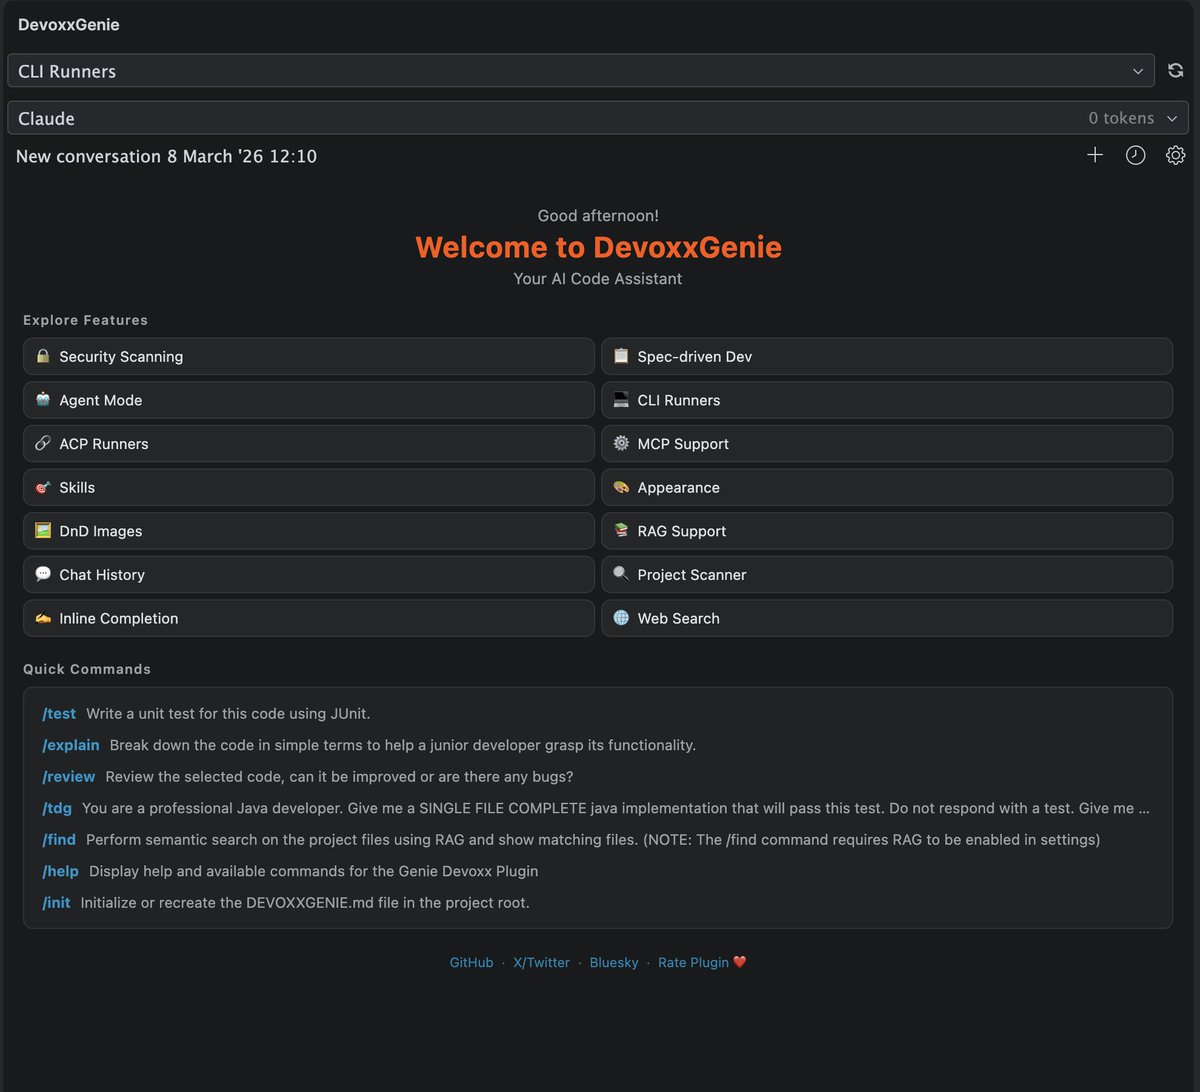Open the Security Scanning feature card
The image size is (1200, 1092).
309,356
